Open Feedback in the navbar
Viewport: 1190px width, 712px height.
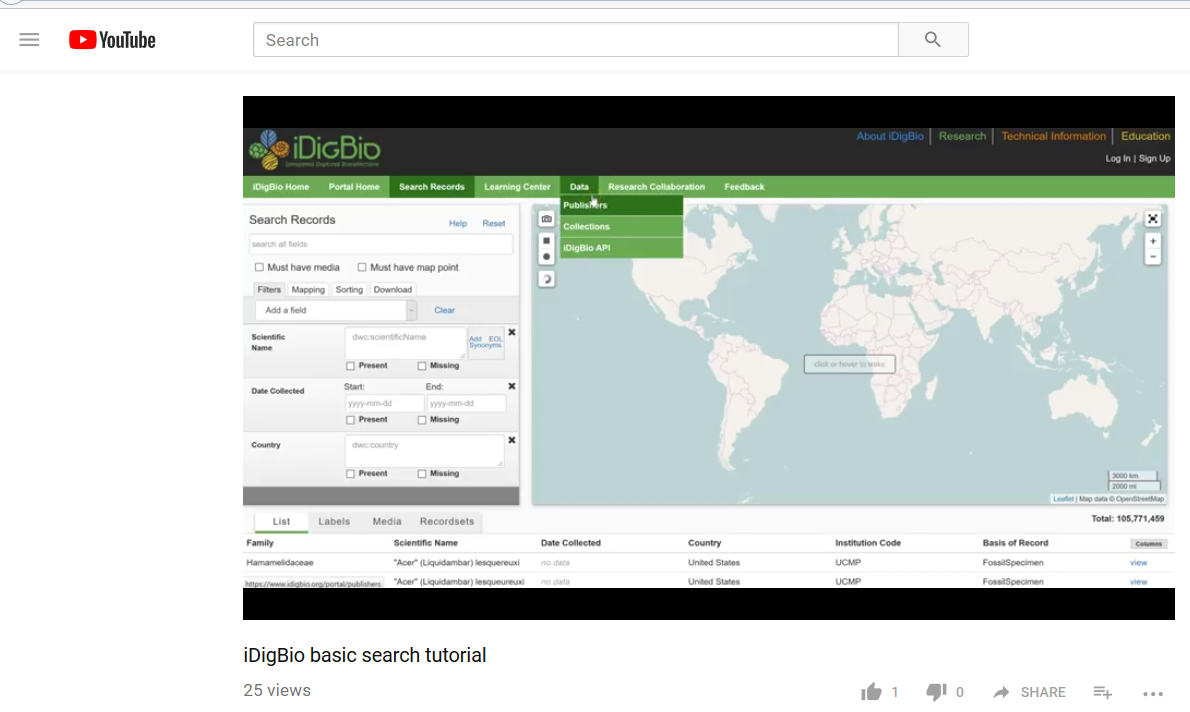coord(745,187)
